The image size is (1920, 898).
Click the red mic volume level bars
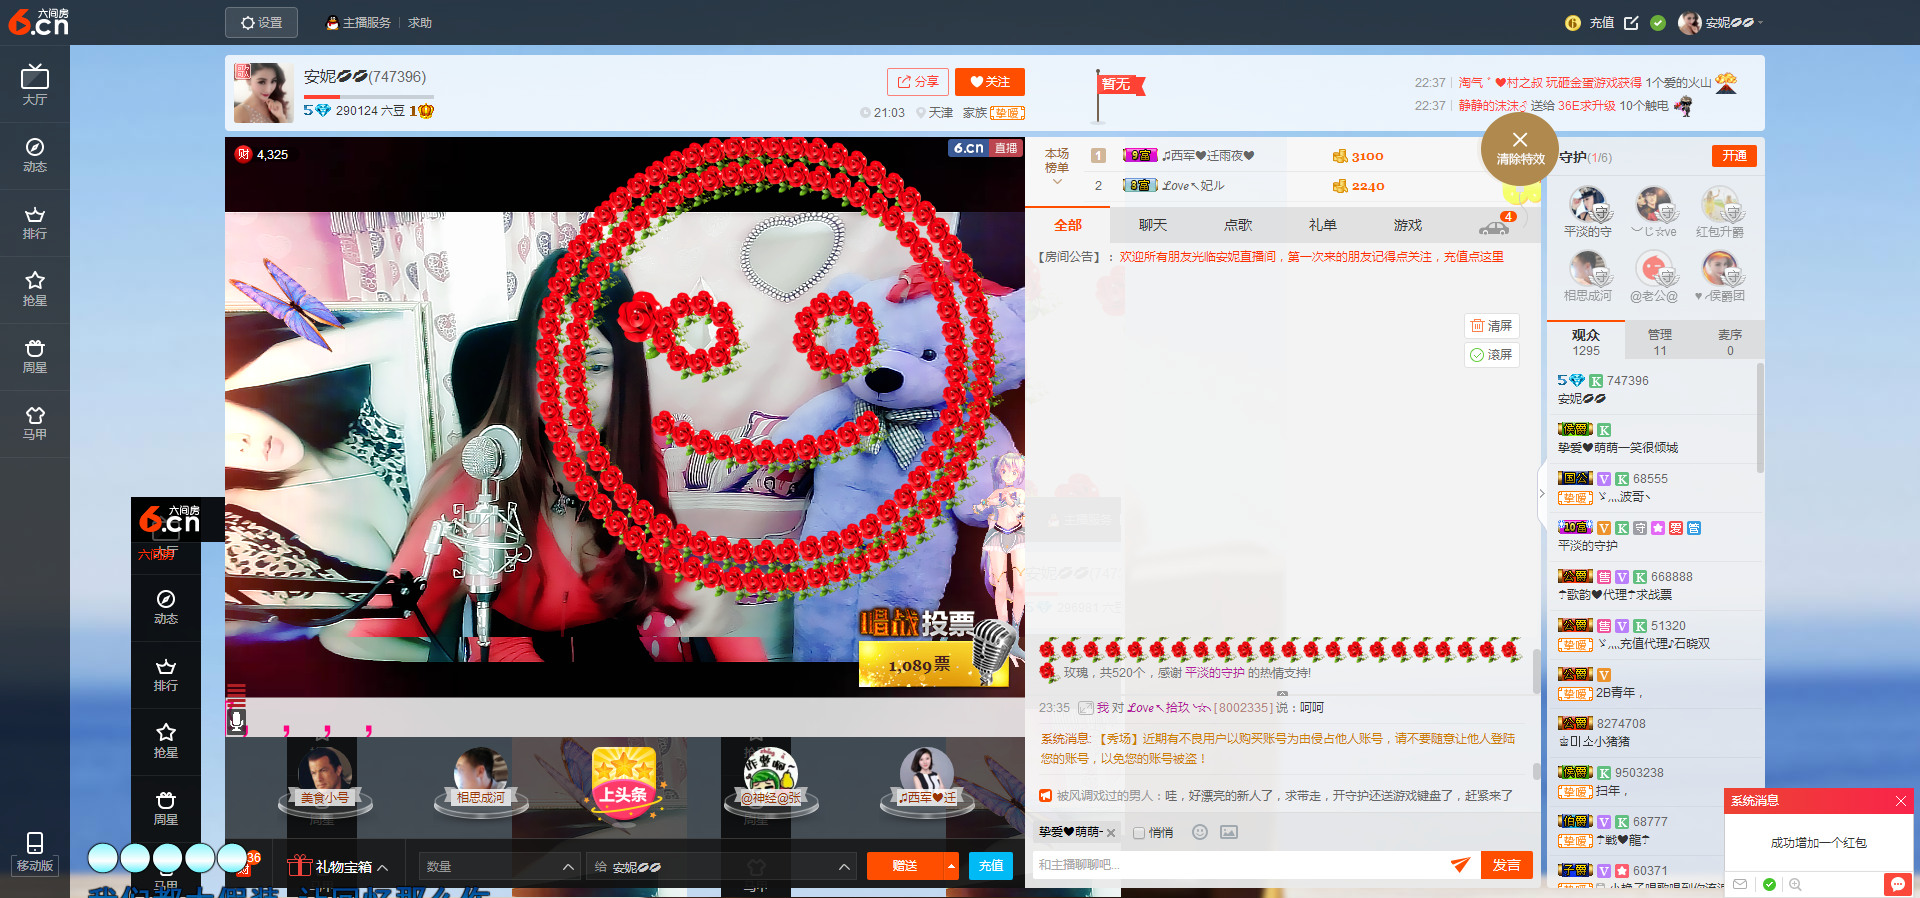click(236, 694)
